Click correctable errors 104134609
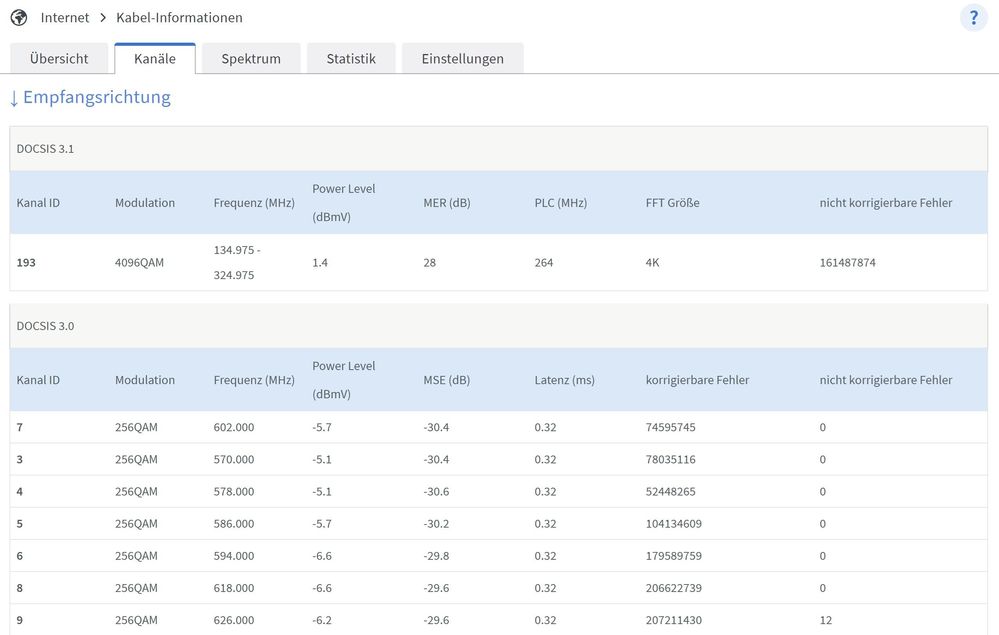Image resolution: width=999 pixels, height=635 pixels. [x=673, y=524]
